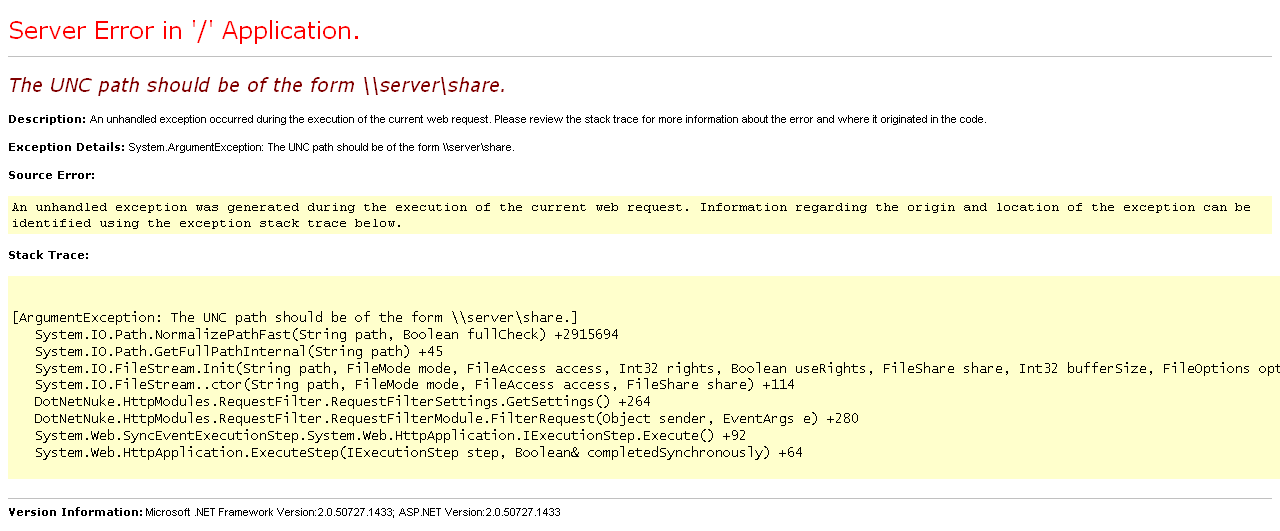
Task: Click the System.ArgumentException text
Action: [x=321, y=147]
